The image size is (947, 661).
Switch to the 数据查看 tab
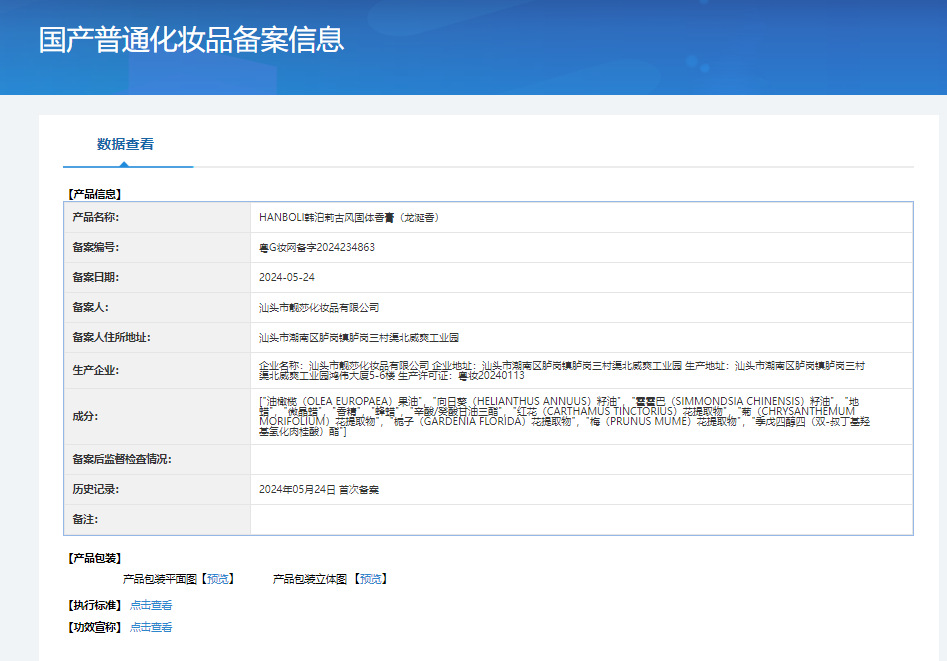click(125, 144)
